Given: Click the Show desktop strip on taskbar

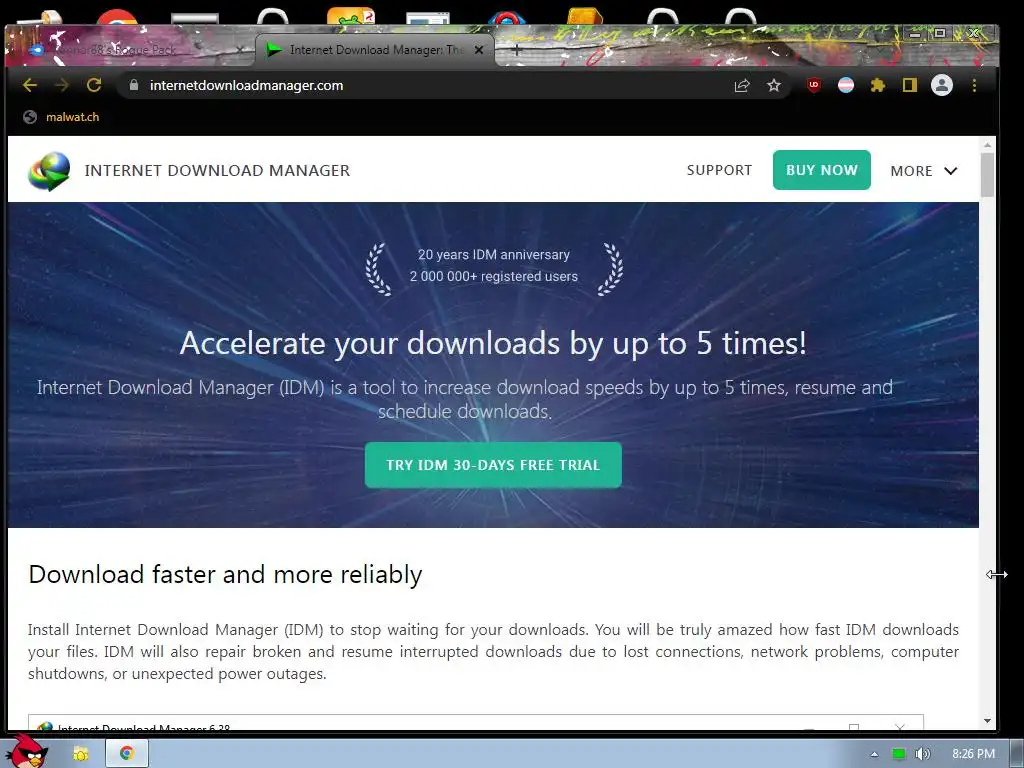Looking at the screenshot, I should pyautogui.click(x=1017, y=754).
